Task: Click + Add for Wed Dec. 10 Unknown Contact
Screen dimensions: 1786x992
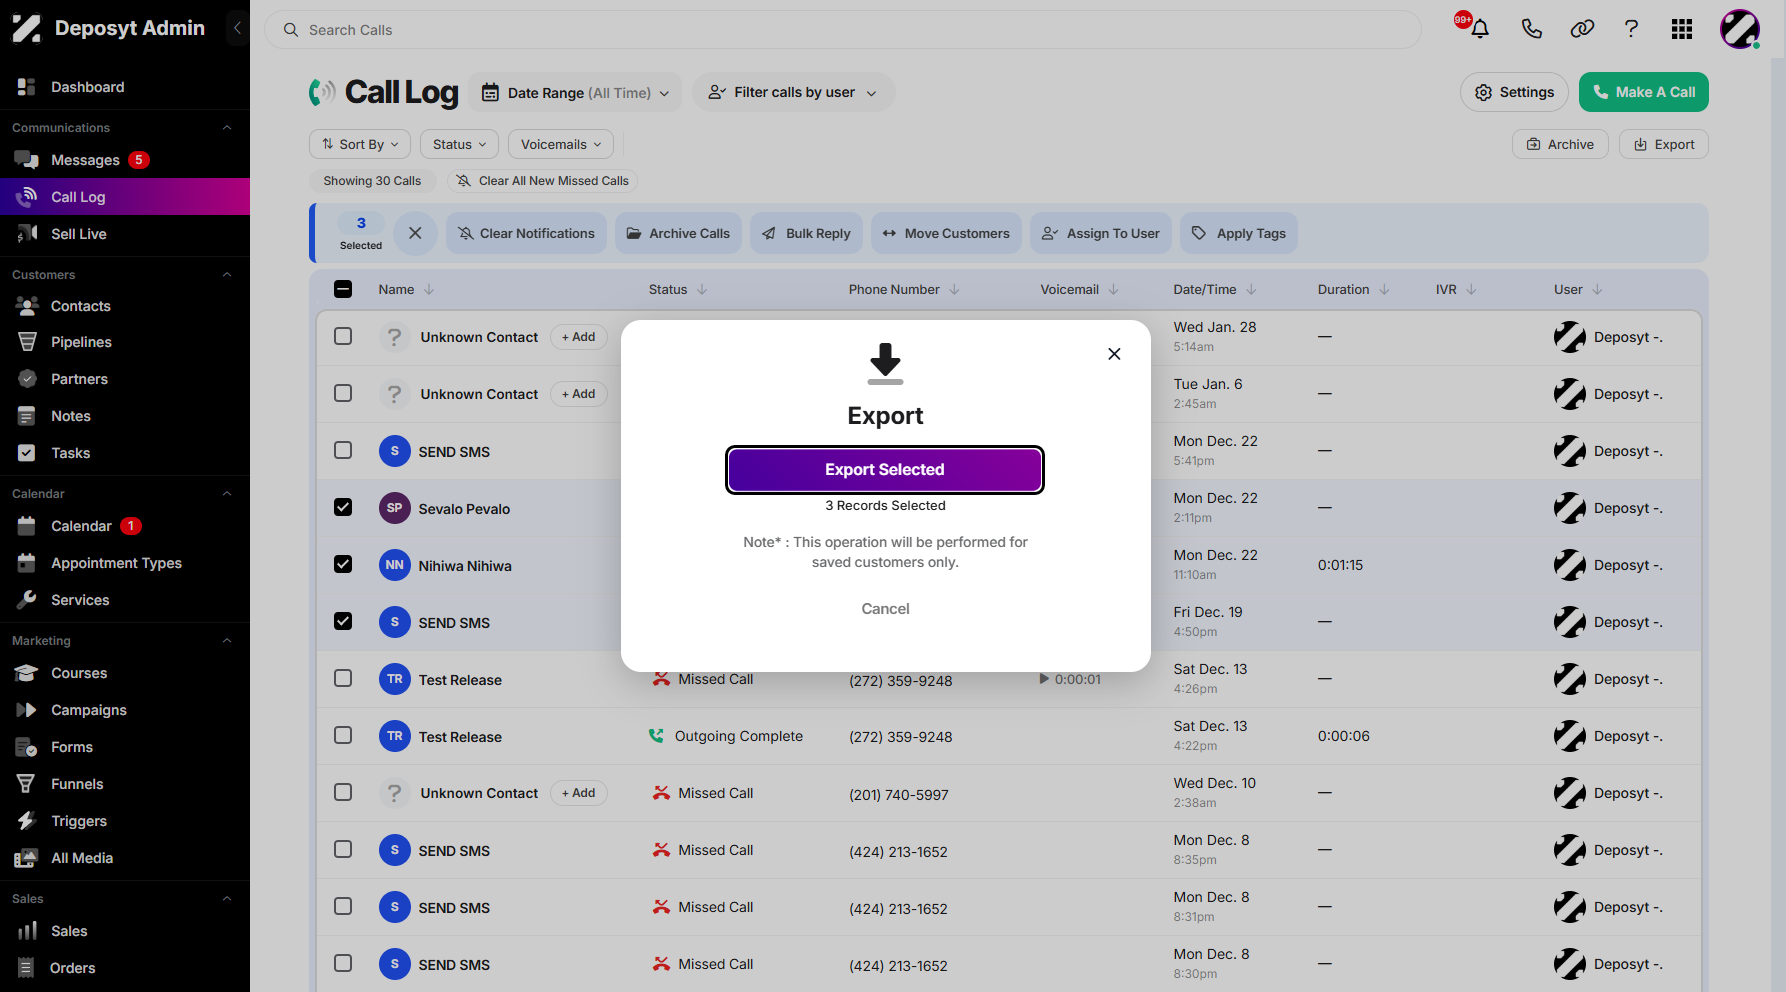Action: [x=579, y=793]
